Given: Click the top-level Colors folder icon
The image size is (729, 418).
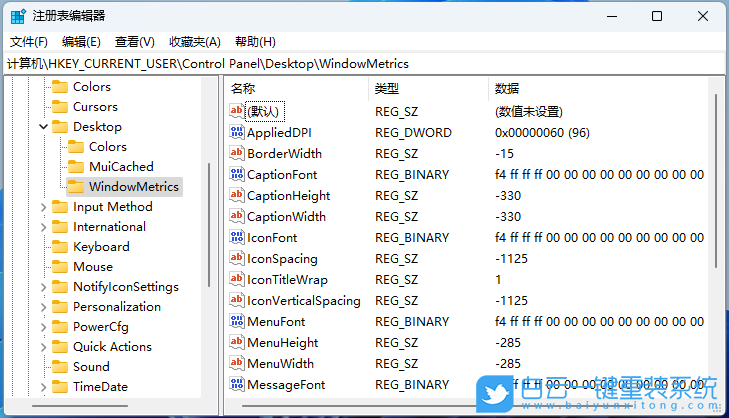Looking at the screenshot, I should point(60,87).
